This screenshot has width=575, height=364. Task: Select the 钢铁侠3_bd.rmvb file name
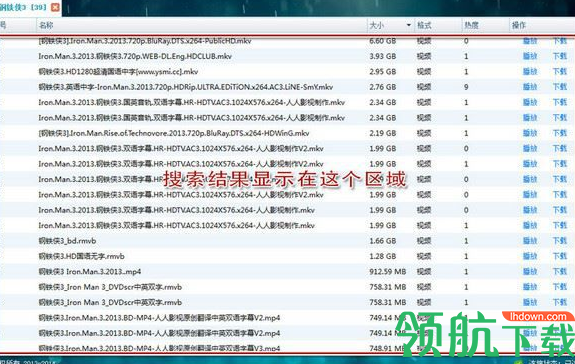tap(67, 241)
